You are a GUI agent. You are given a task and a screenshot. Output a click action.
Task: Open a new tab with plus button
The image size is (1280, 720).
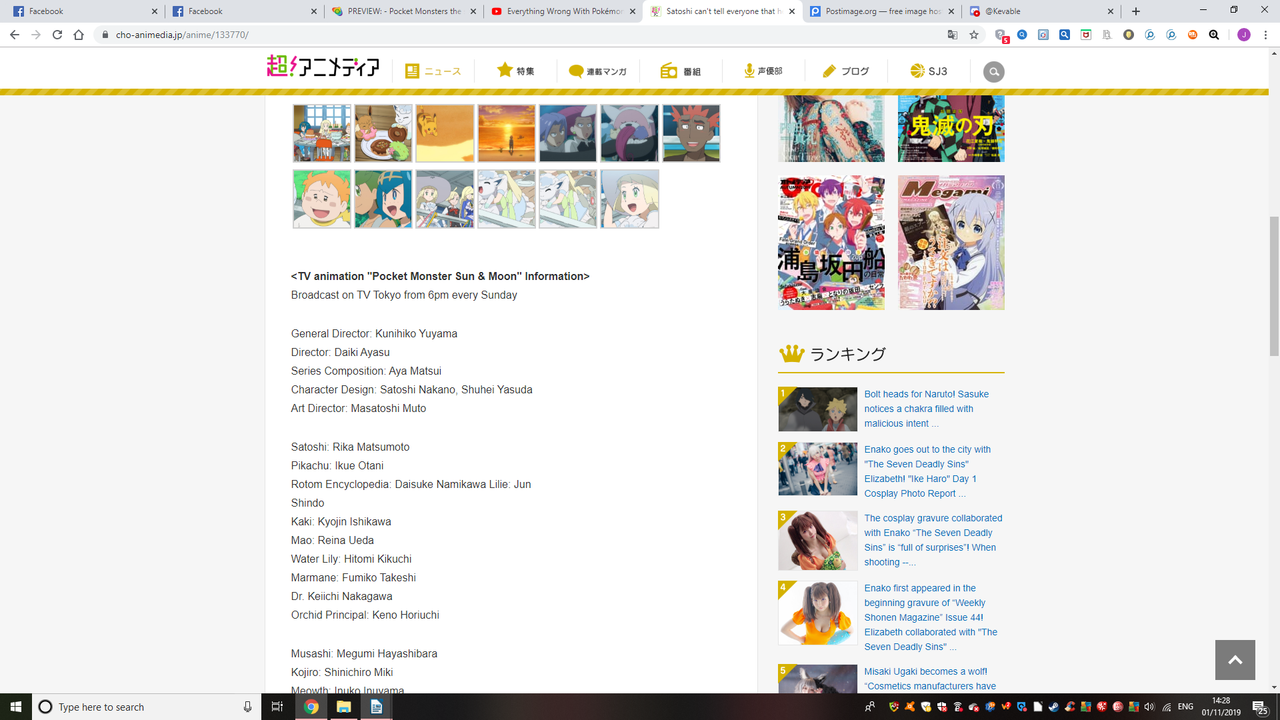pos(1136,11)
